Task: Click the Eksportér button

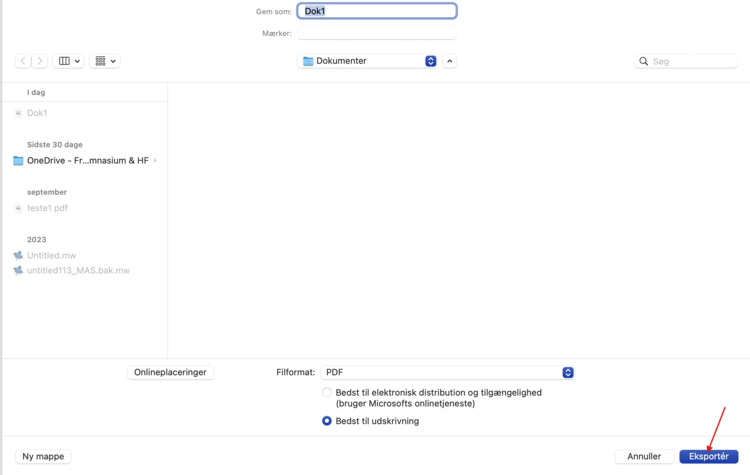Action: click(x=708, y=456)
